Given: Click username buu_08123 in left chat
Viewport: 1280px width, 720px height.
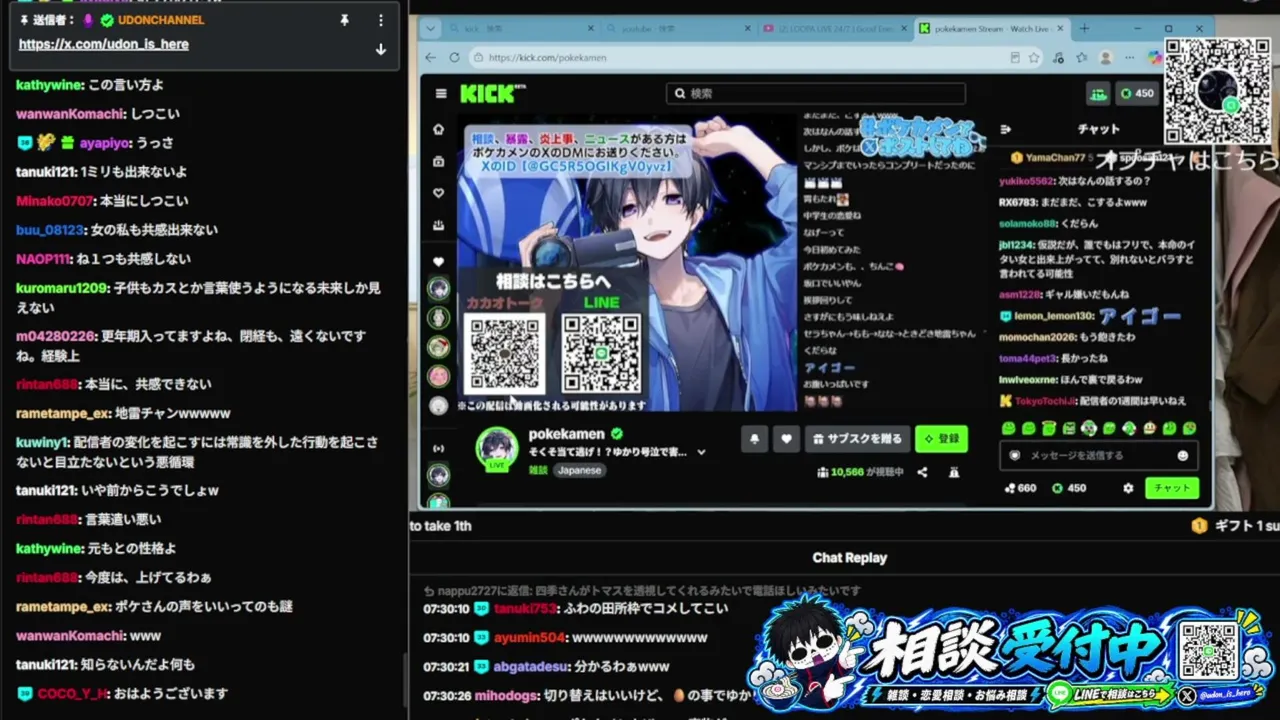Looking at the screenshot, I should coord(50,230).
